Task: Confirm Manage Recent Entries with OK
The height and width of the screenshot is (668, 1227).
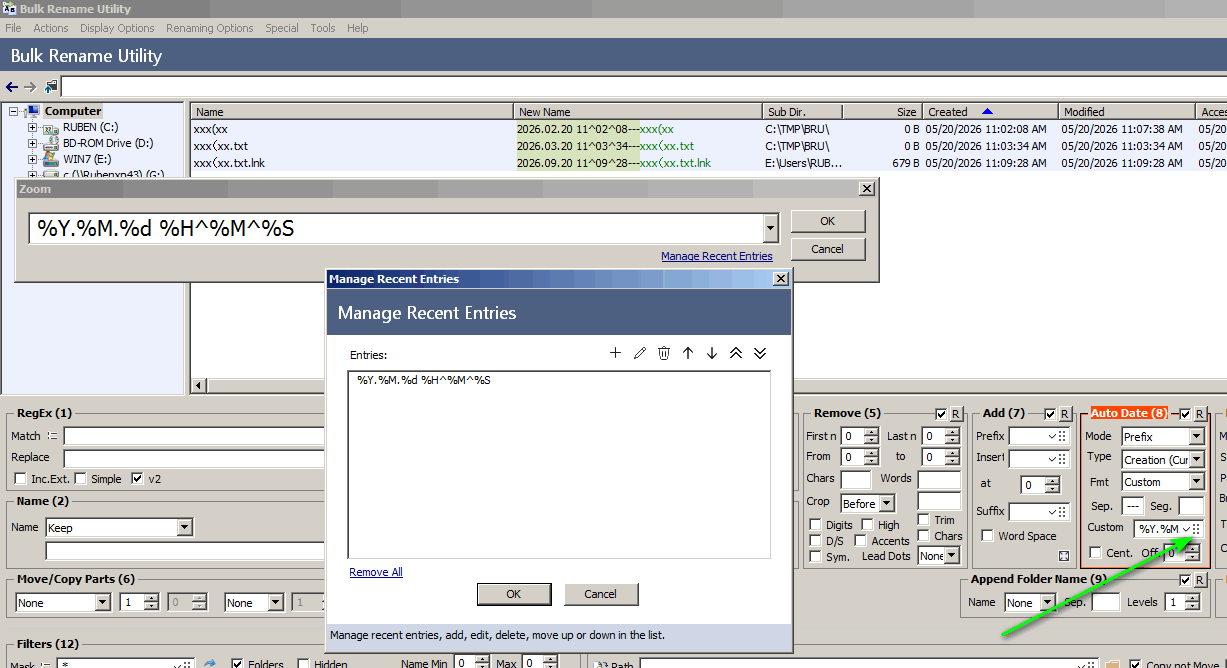Action: pos(513,594)
